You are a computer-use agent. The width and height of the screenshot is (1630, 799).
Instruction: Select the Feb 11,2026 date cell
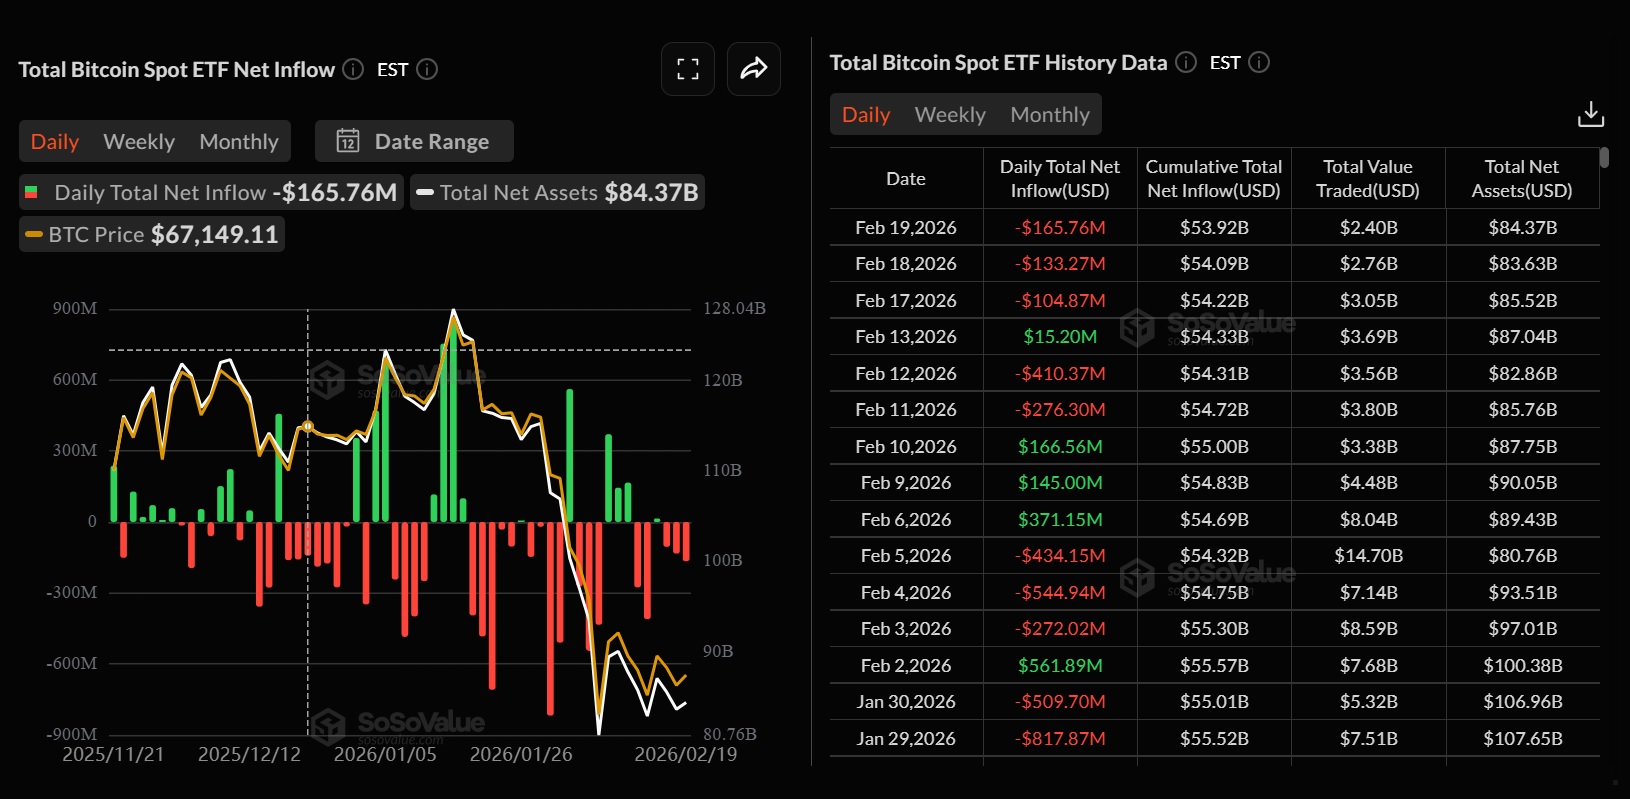(x=906, y=409)
